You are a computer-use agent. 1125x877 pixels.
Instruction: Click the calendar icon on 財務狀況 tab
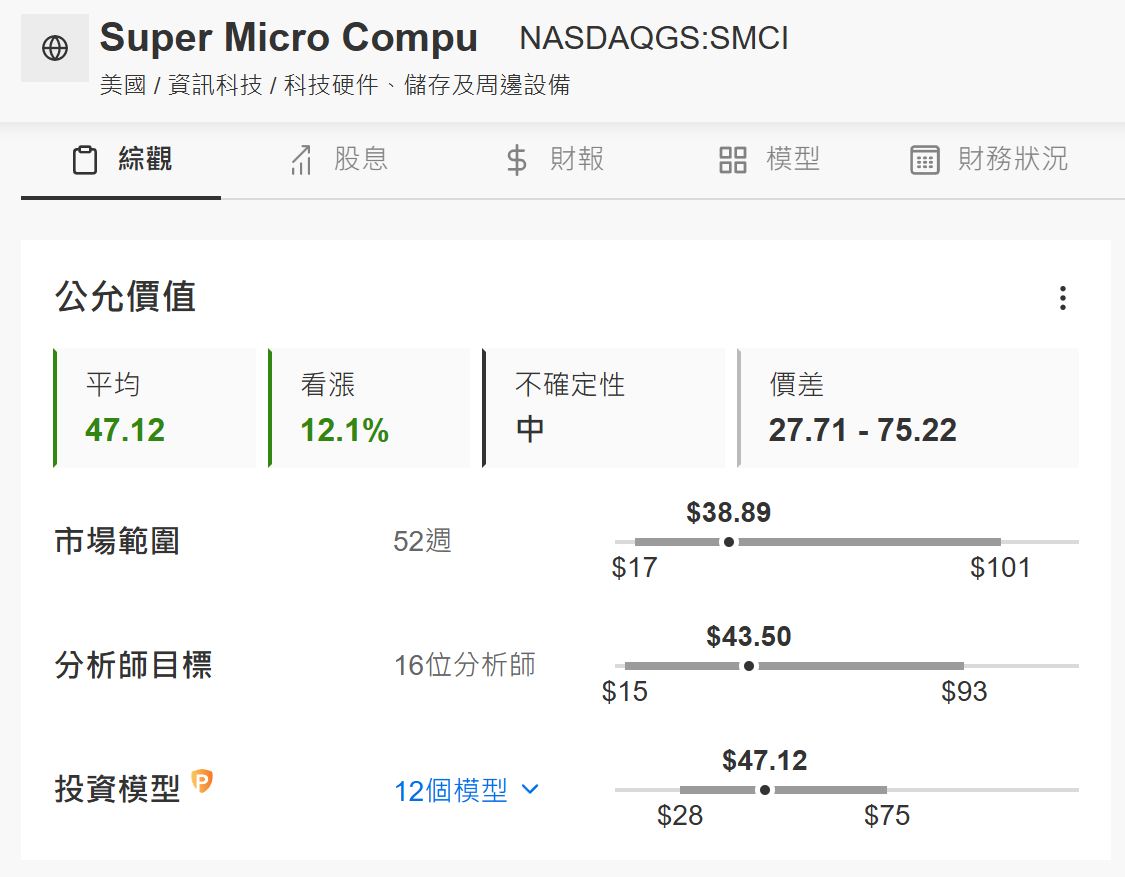point(925,160)
